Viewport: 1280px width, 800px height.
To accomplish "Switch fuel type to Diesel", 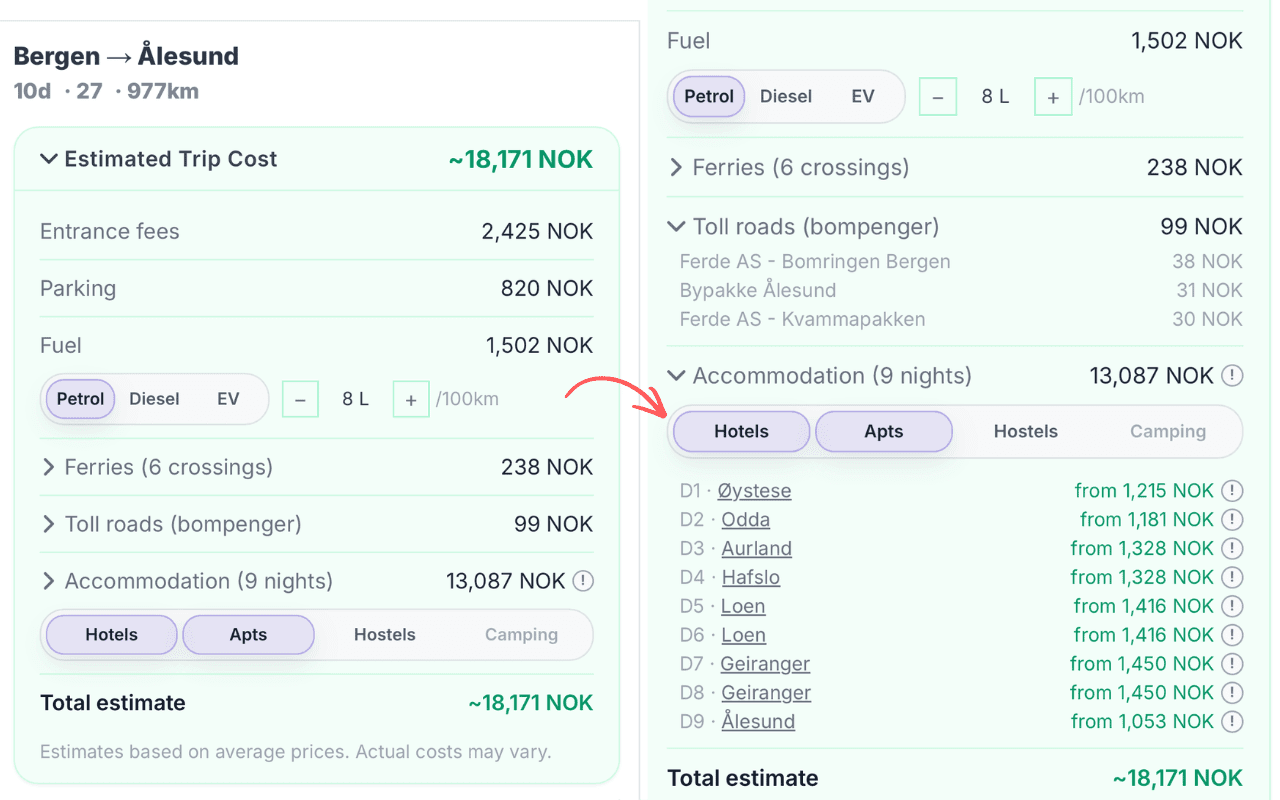I will 154,399.
